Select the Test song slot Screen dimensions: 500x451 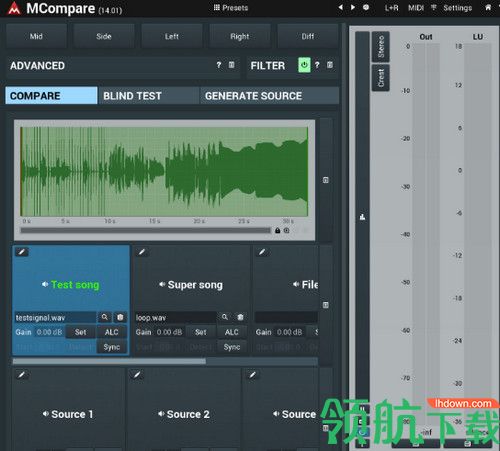click(x=71, y=285)
